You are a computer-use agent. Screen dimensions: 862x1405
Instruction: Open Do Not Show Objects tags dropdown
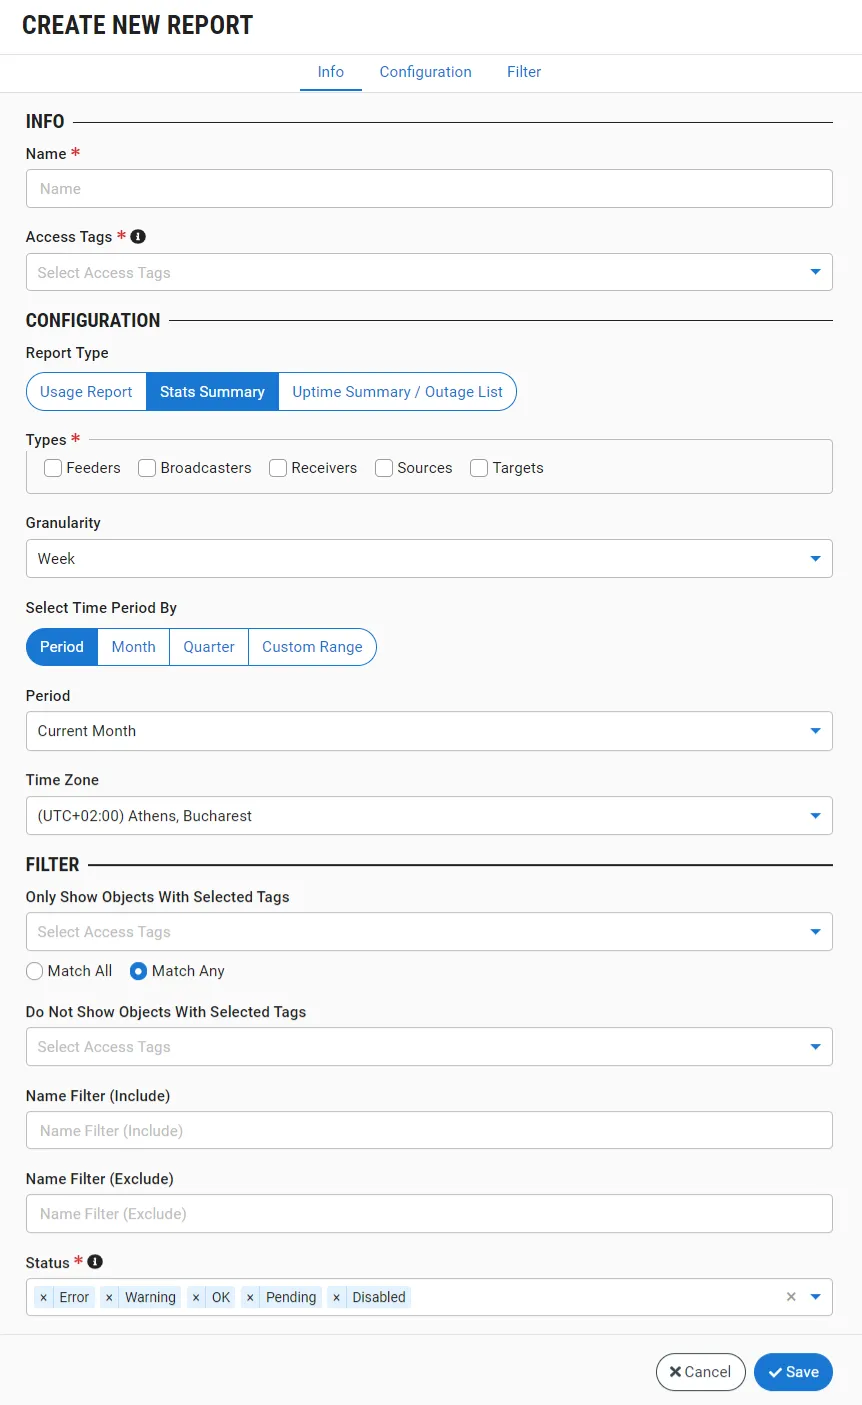(x=429, y=1047)
